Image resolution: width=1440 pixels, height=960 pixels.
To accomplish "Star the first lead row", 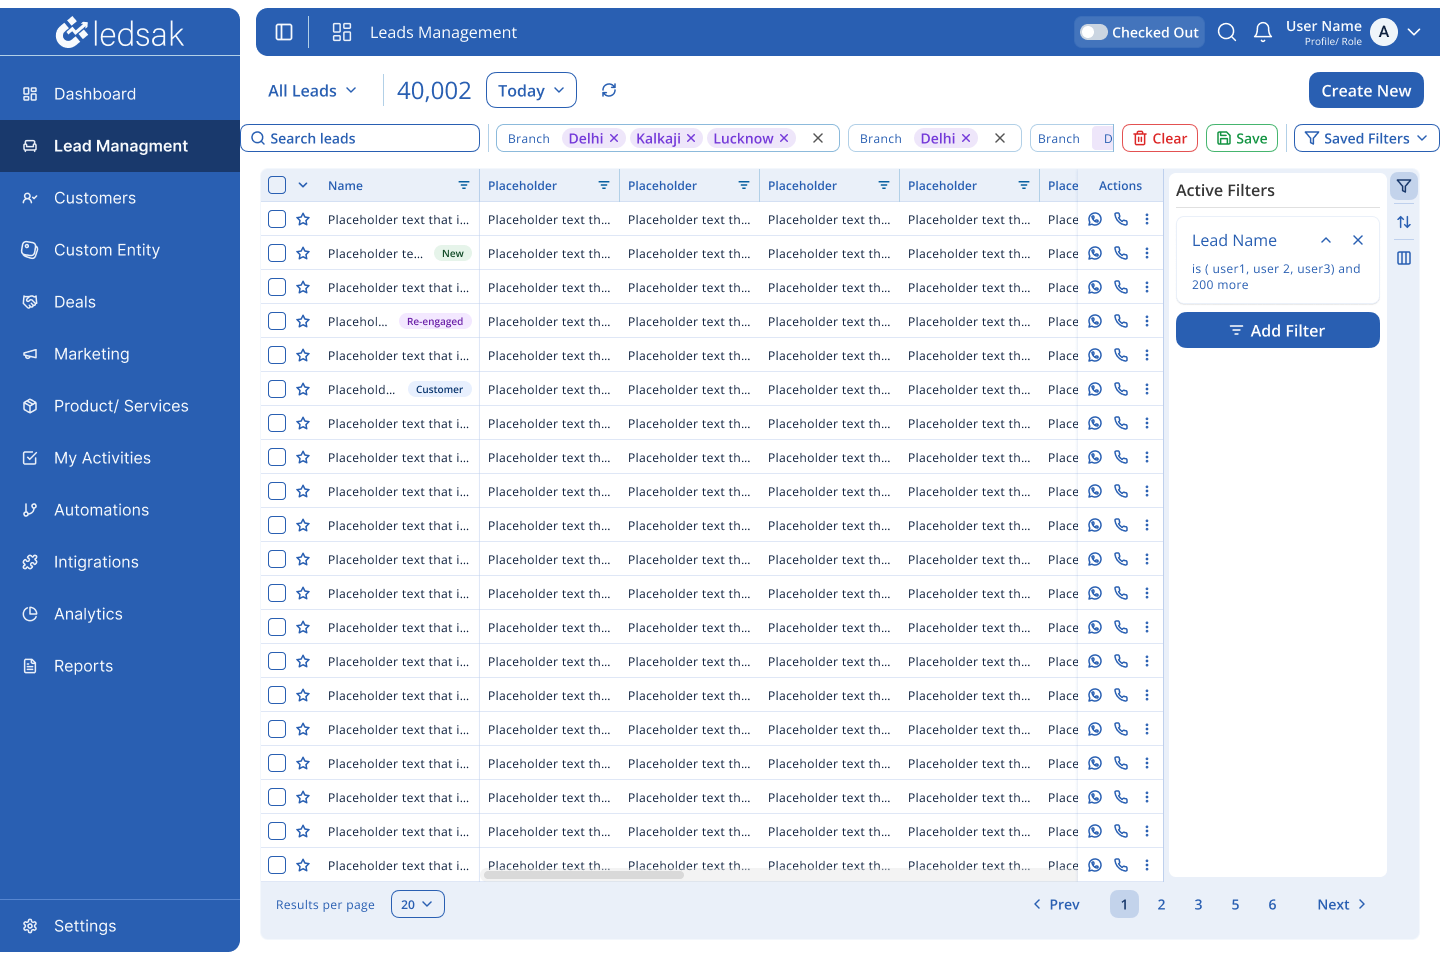I will pyautogui.click(x=303, y=219).
